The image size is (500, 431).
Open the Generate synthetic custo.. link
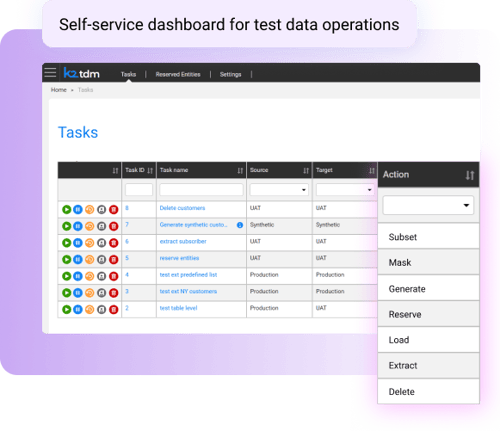click(x=193, y=225)
